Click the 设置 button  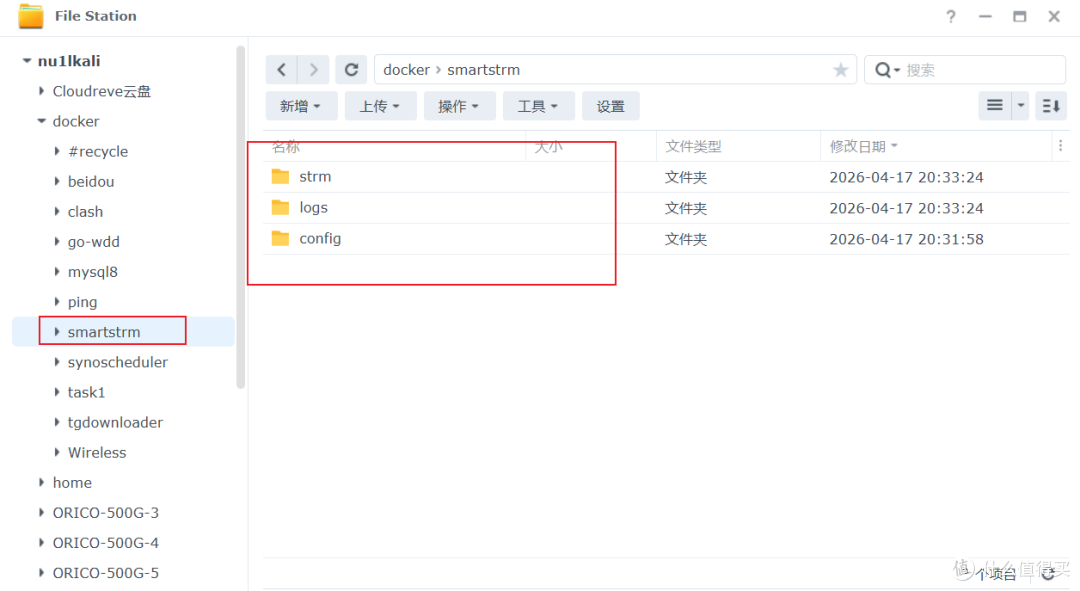click(x=610, y=106)
